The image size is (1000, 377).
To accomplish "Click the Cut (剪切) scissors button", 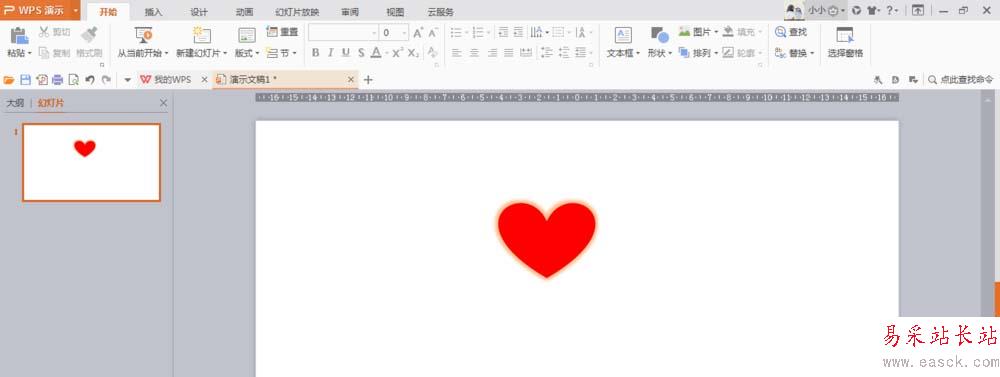I will tap(55, 32).
